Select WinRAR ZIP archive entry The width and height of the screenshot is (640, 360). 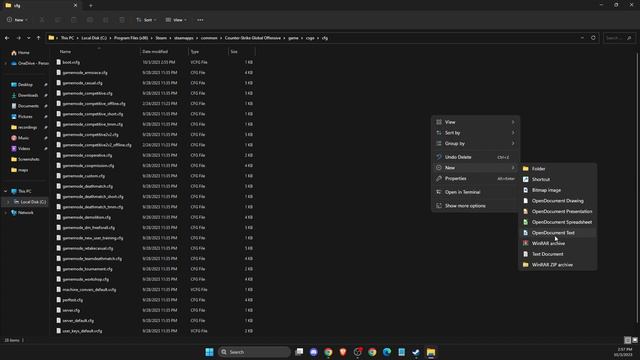pyautogui.click(x=557, y=264)
